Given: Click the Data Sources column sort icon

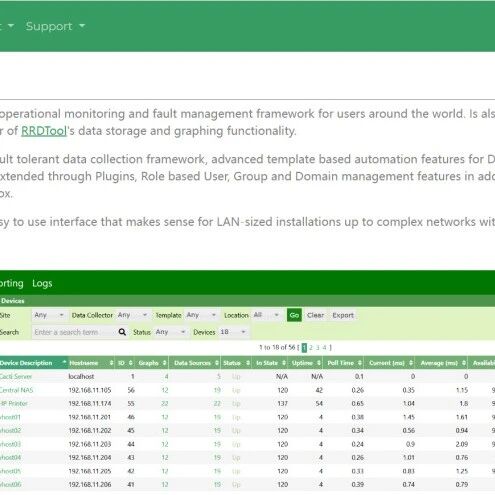Looking at the screenshot, I should pos(217,363).
